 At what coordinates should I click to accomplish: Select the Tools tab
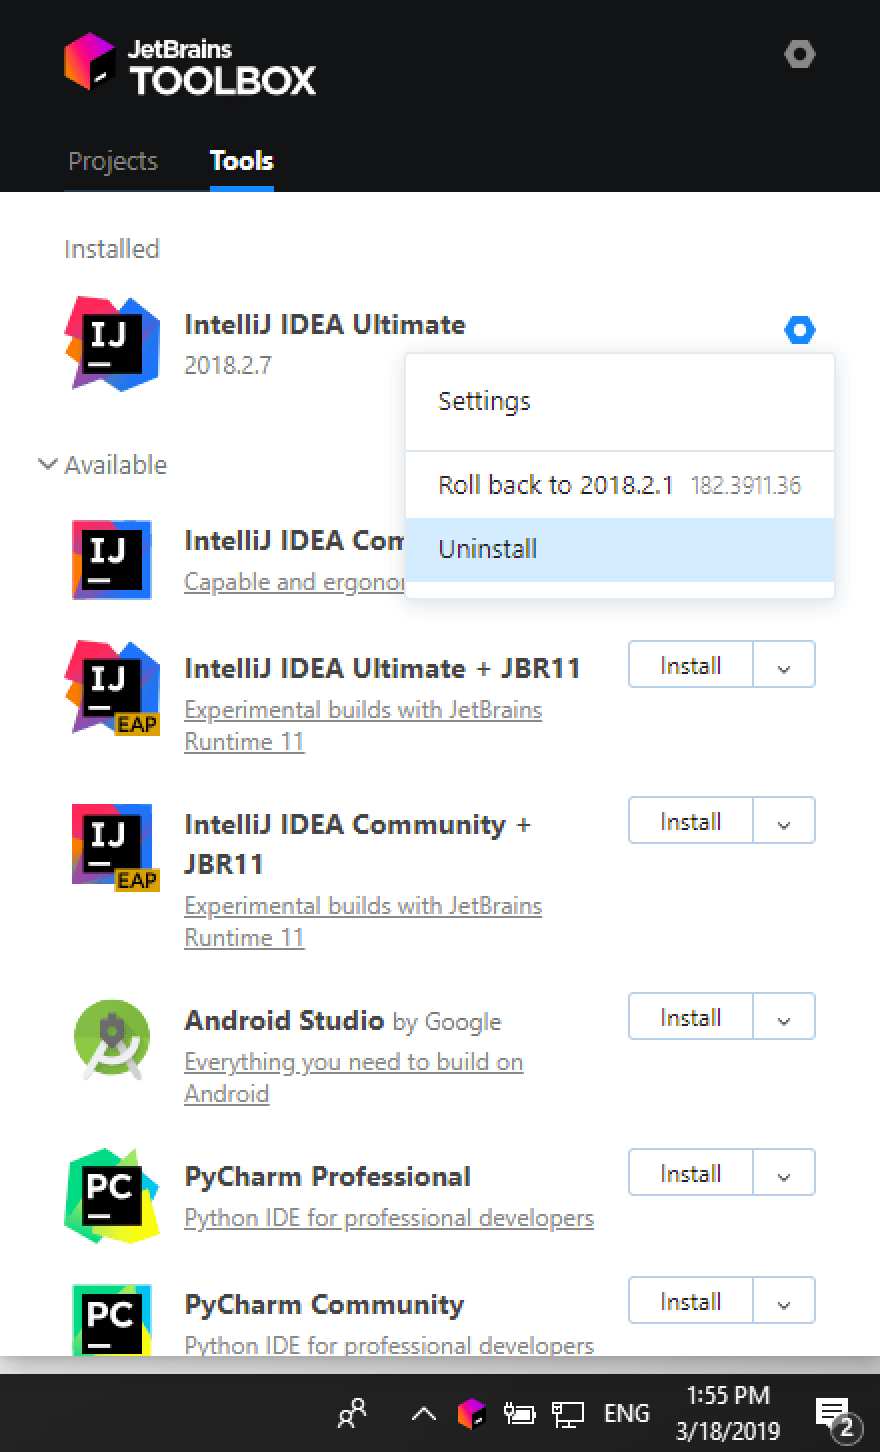(x=242, y=161)
